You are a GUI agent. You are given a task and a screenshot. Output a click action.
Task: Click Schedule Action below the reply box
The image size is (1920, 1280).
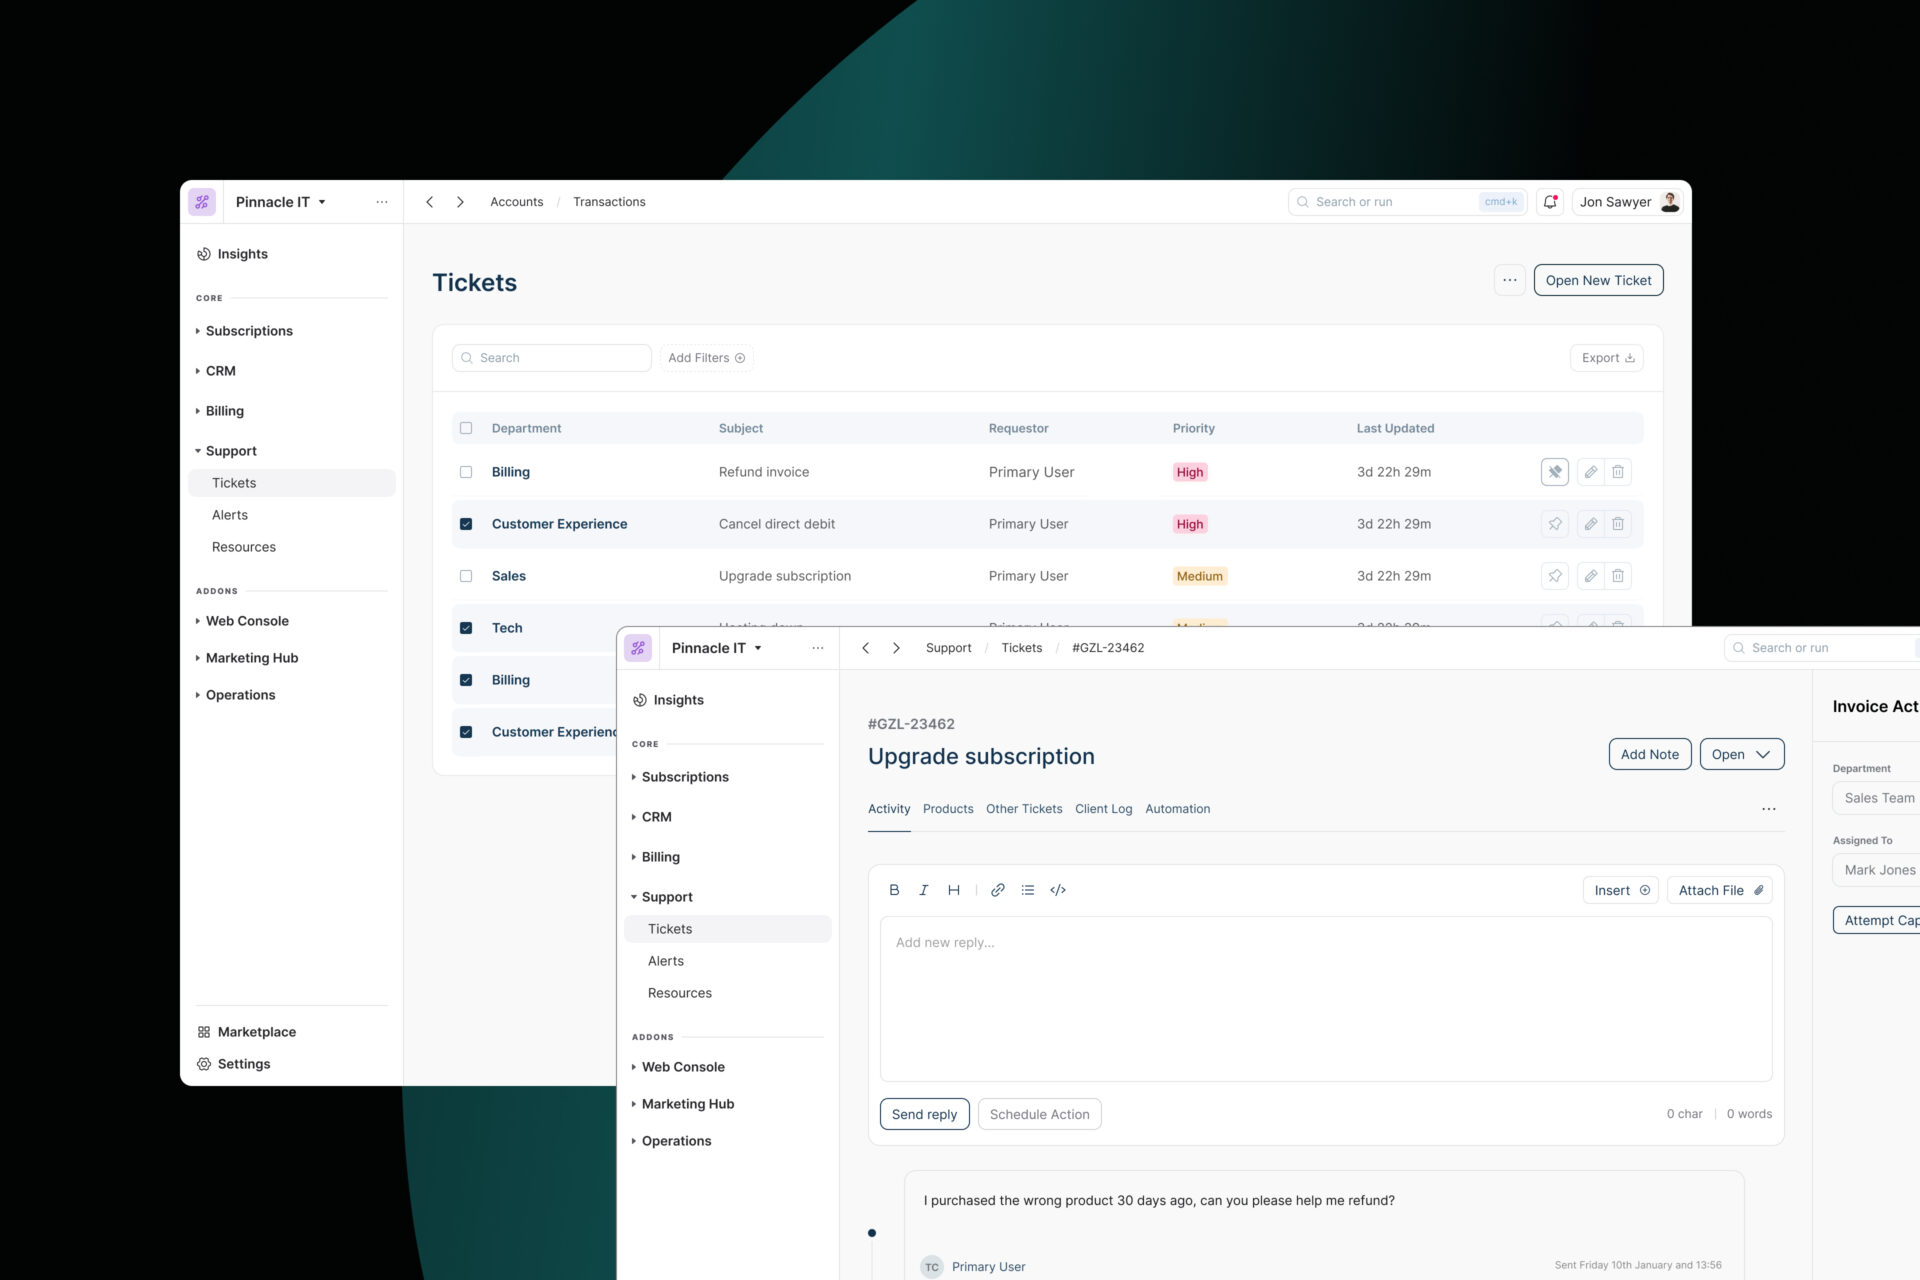1039,1113
